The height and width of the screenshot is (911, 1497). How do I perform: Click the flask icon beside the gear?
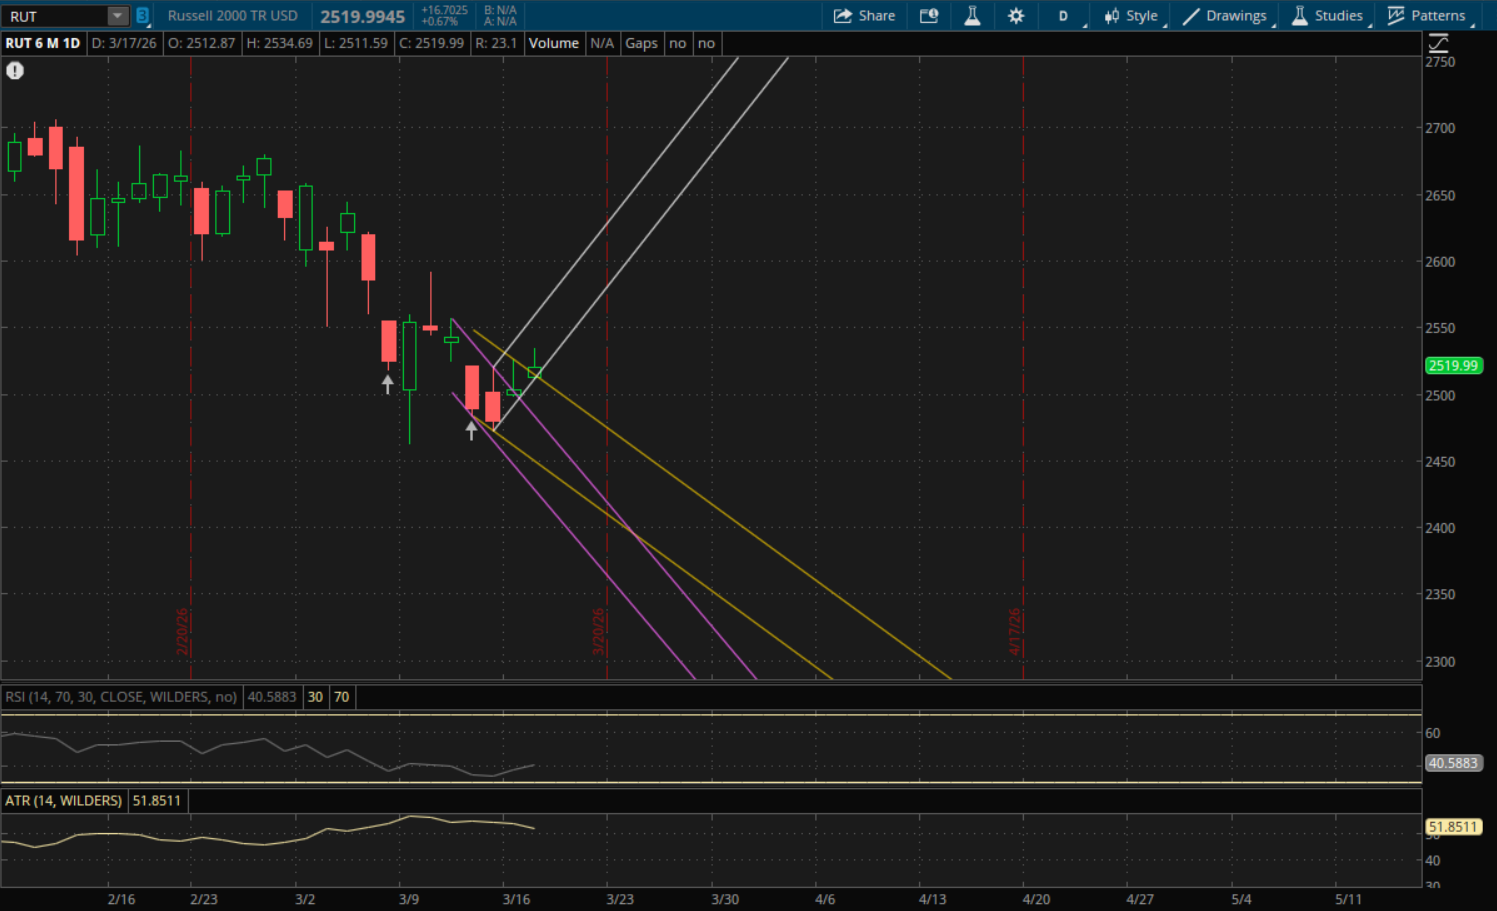pos(972,16)
